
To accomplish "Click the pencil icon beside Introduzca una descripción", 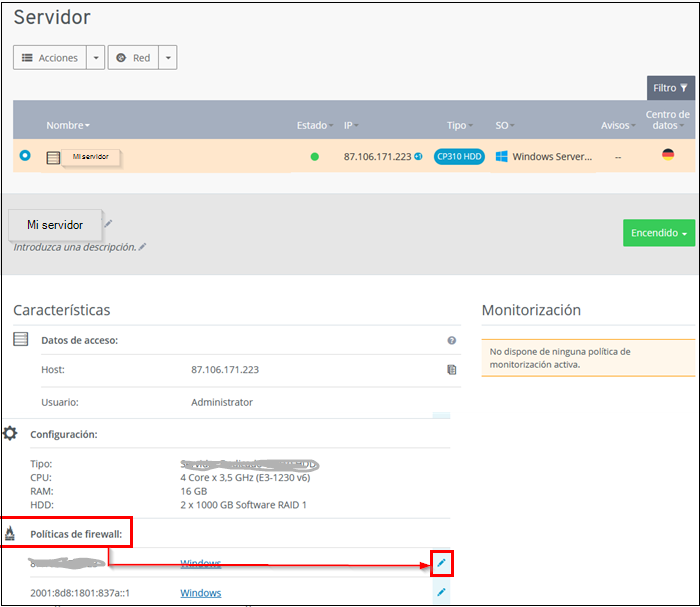I will point(142,247).
